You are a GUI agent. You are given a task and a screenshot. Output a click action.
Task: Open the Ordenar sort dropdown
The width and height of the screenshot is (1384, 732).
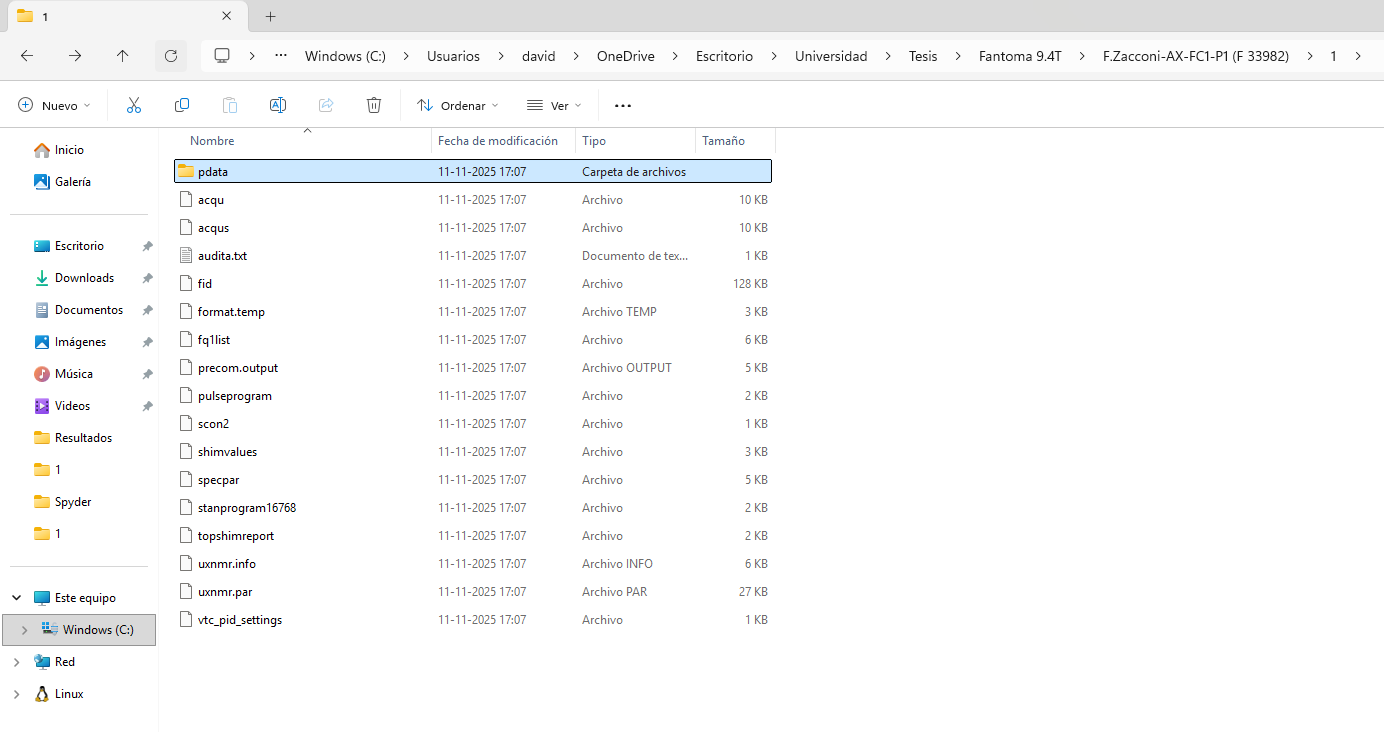tap(456, 105)
